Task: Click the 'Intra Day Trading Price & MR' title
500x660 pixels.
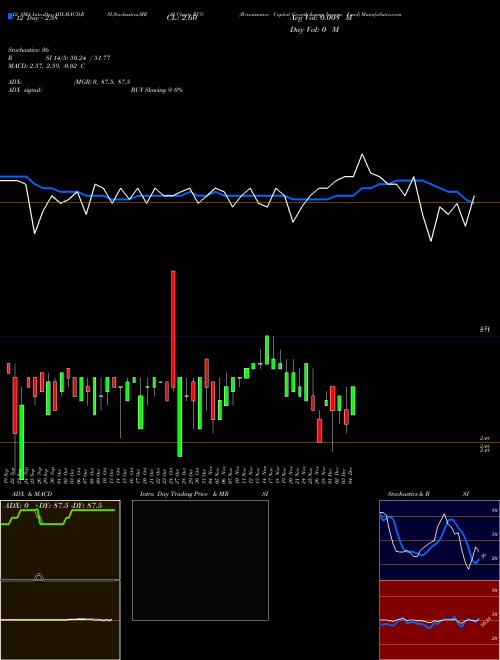Action: (184, 494)
